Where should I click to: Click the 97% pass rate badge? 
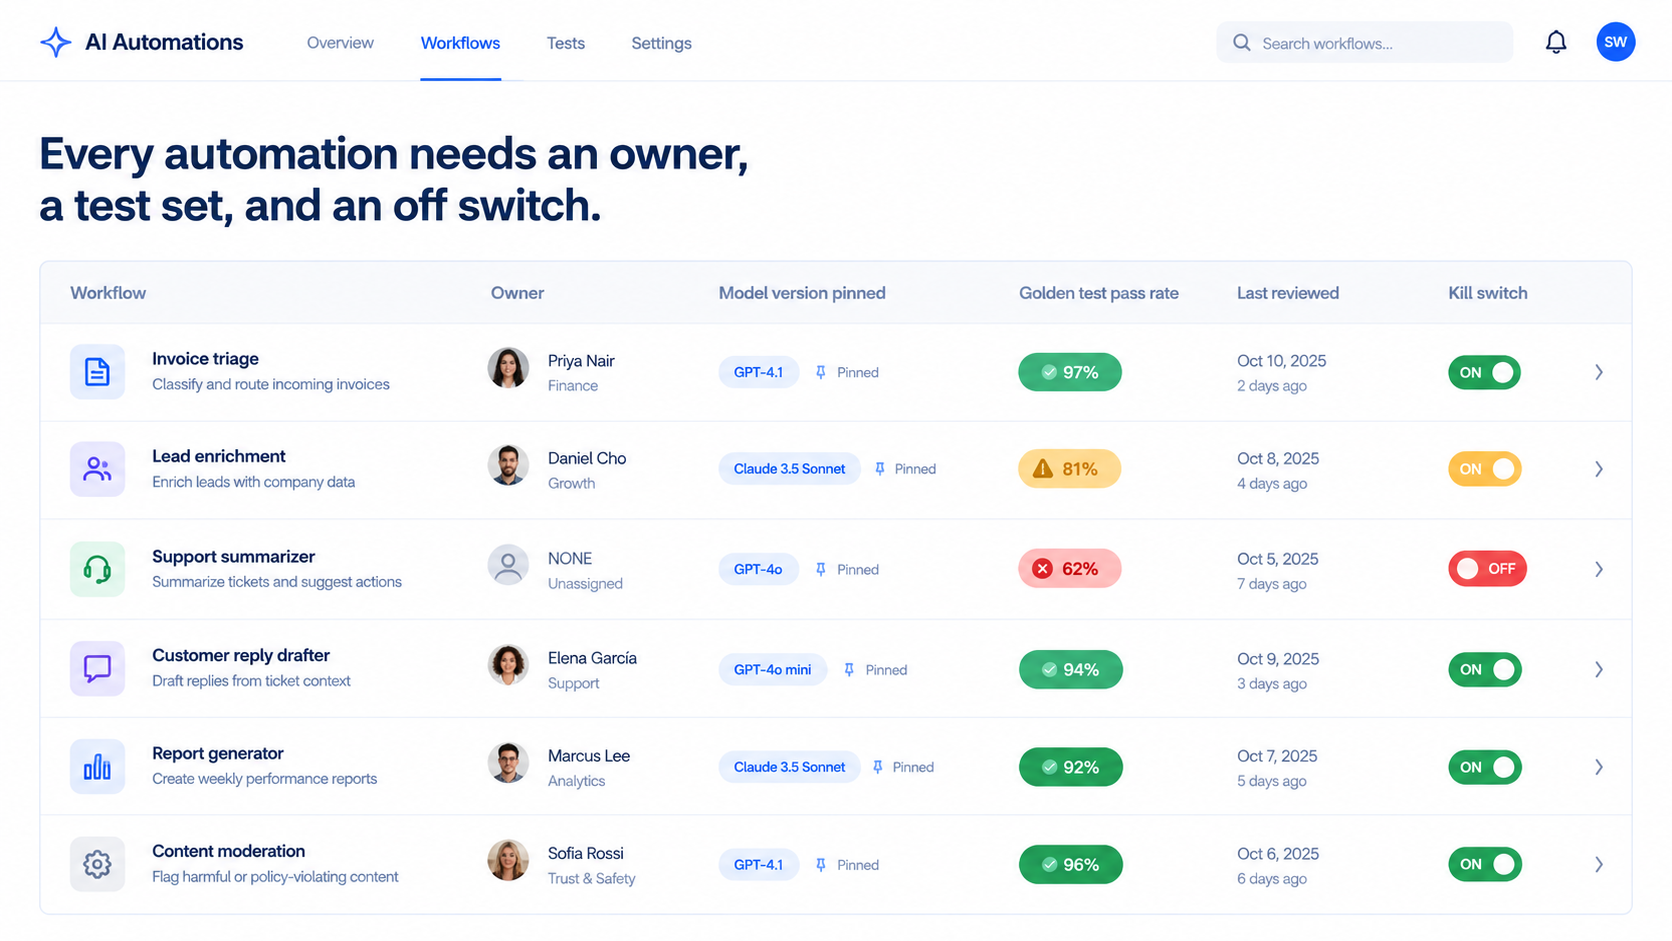coord(1070,372)
